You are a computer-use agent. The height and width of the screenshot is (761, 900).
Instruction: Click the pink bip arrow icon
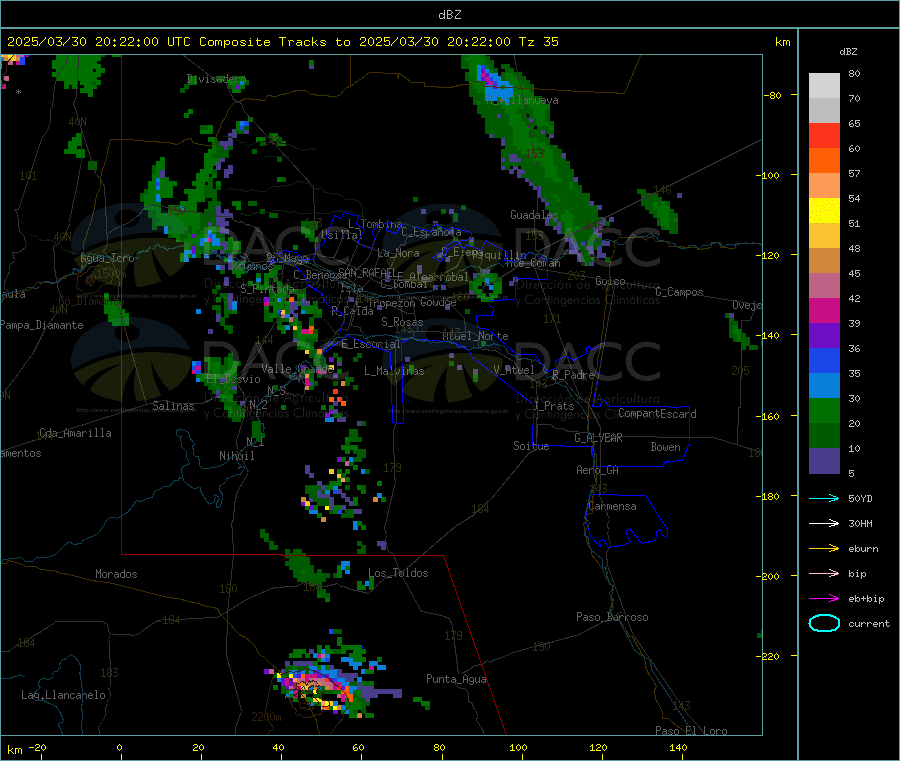click(x=824, y=573)
